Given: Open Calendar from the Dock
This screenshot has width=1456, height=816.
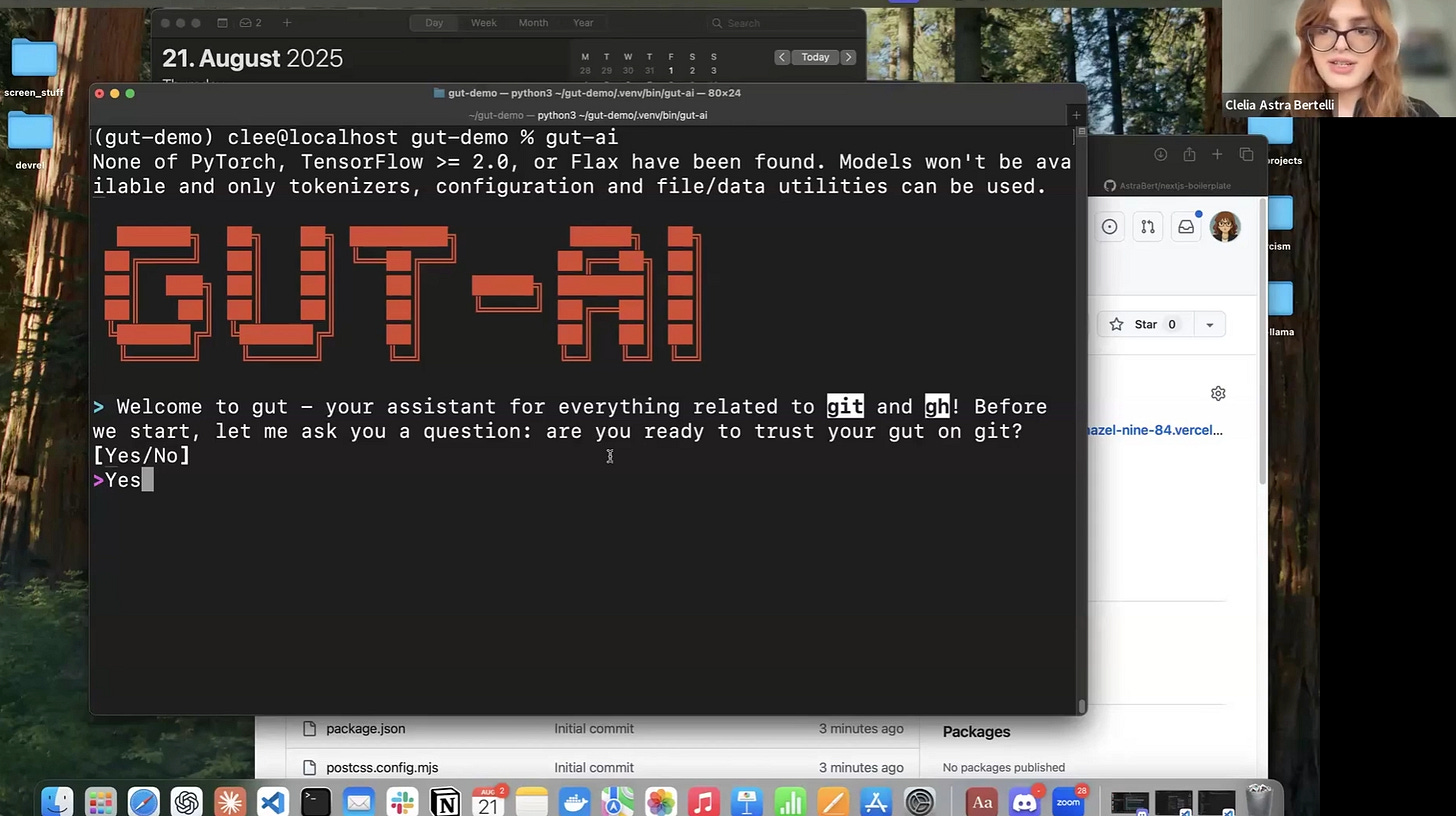Looking at the screenshot, I should 488,802.
